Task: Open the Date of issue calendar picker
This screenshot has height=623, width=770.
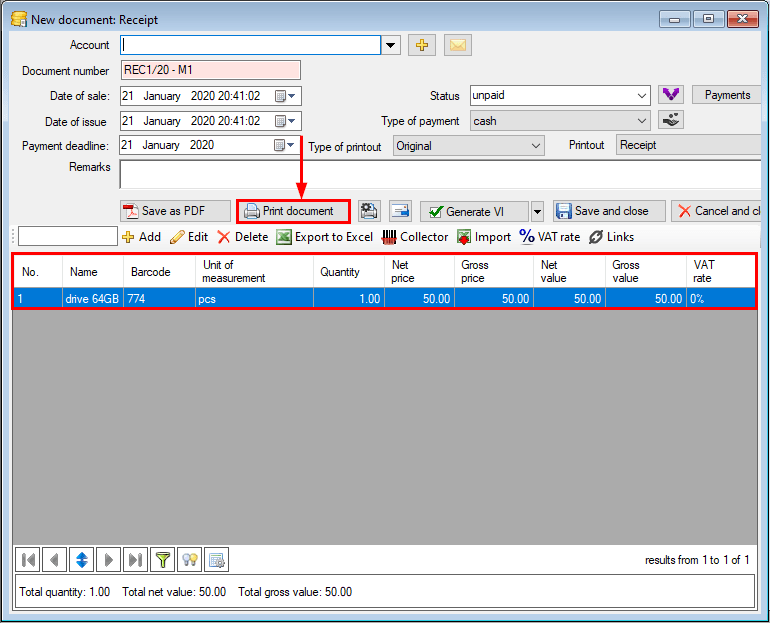Action: [285, 121]
